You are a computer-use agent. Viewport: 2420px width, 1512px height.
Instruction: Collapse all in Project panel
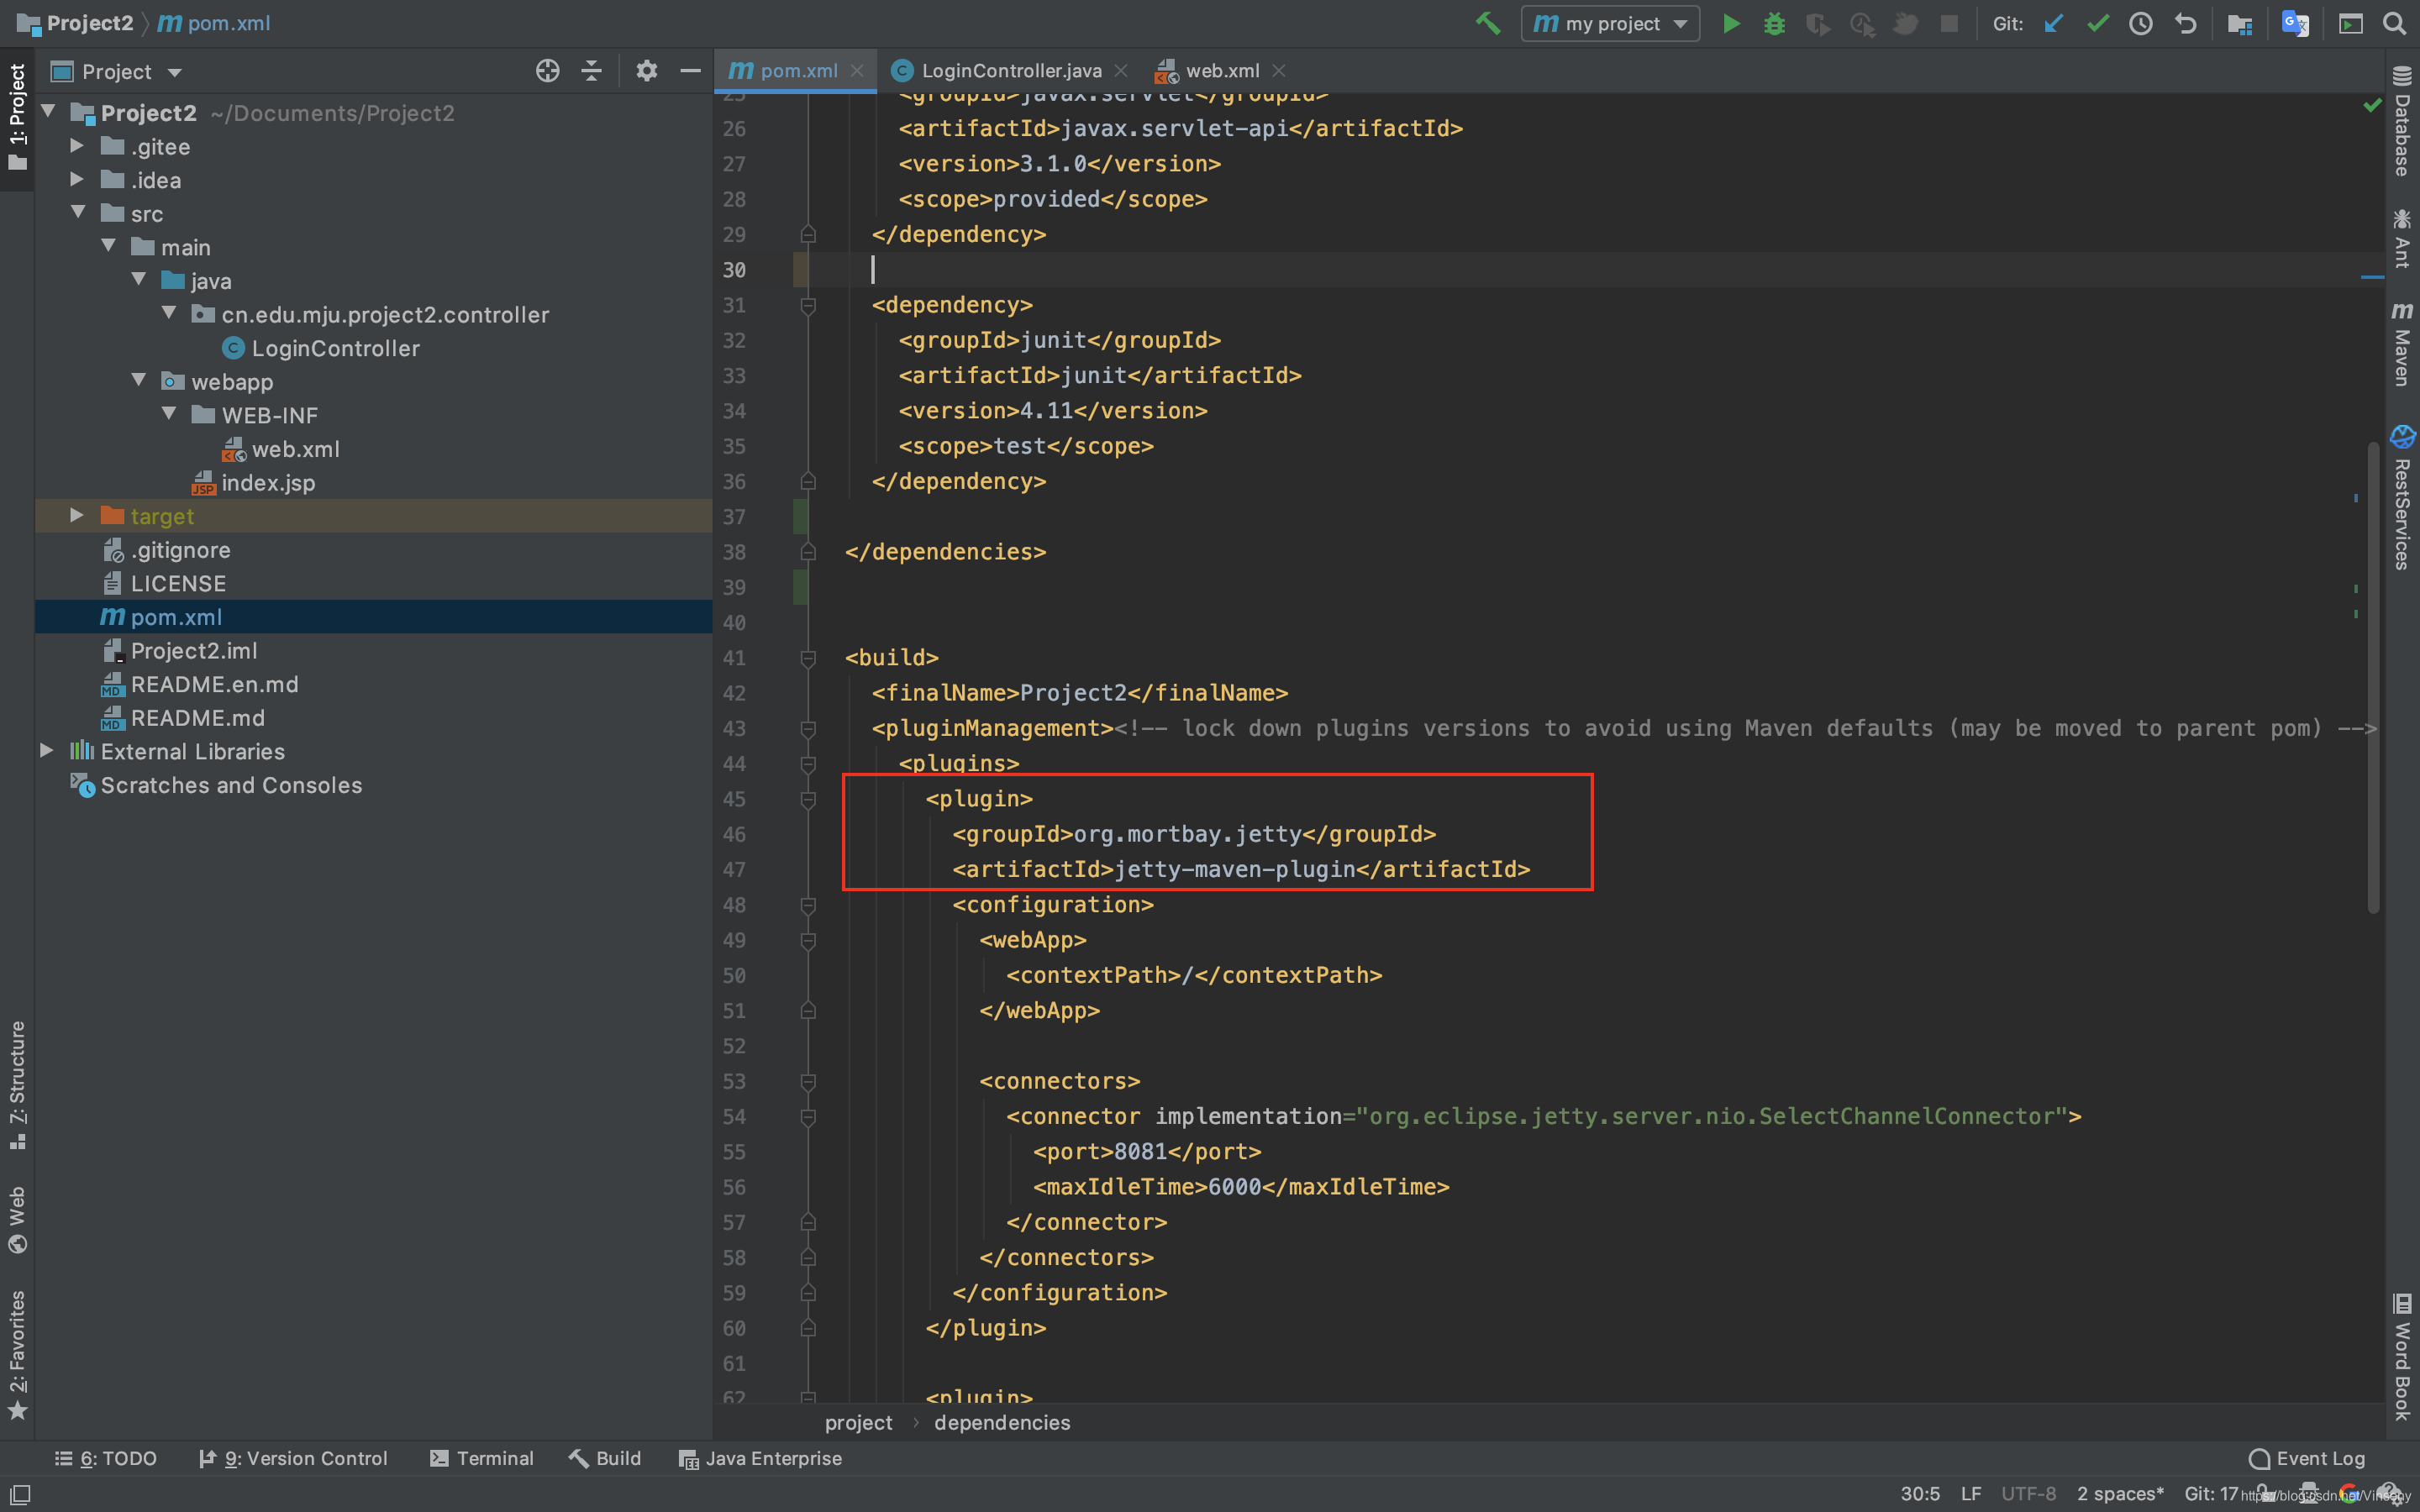click(591, 71)
